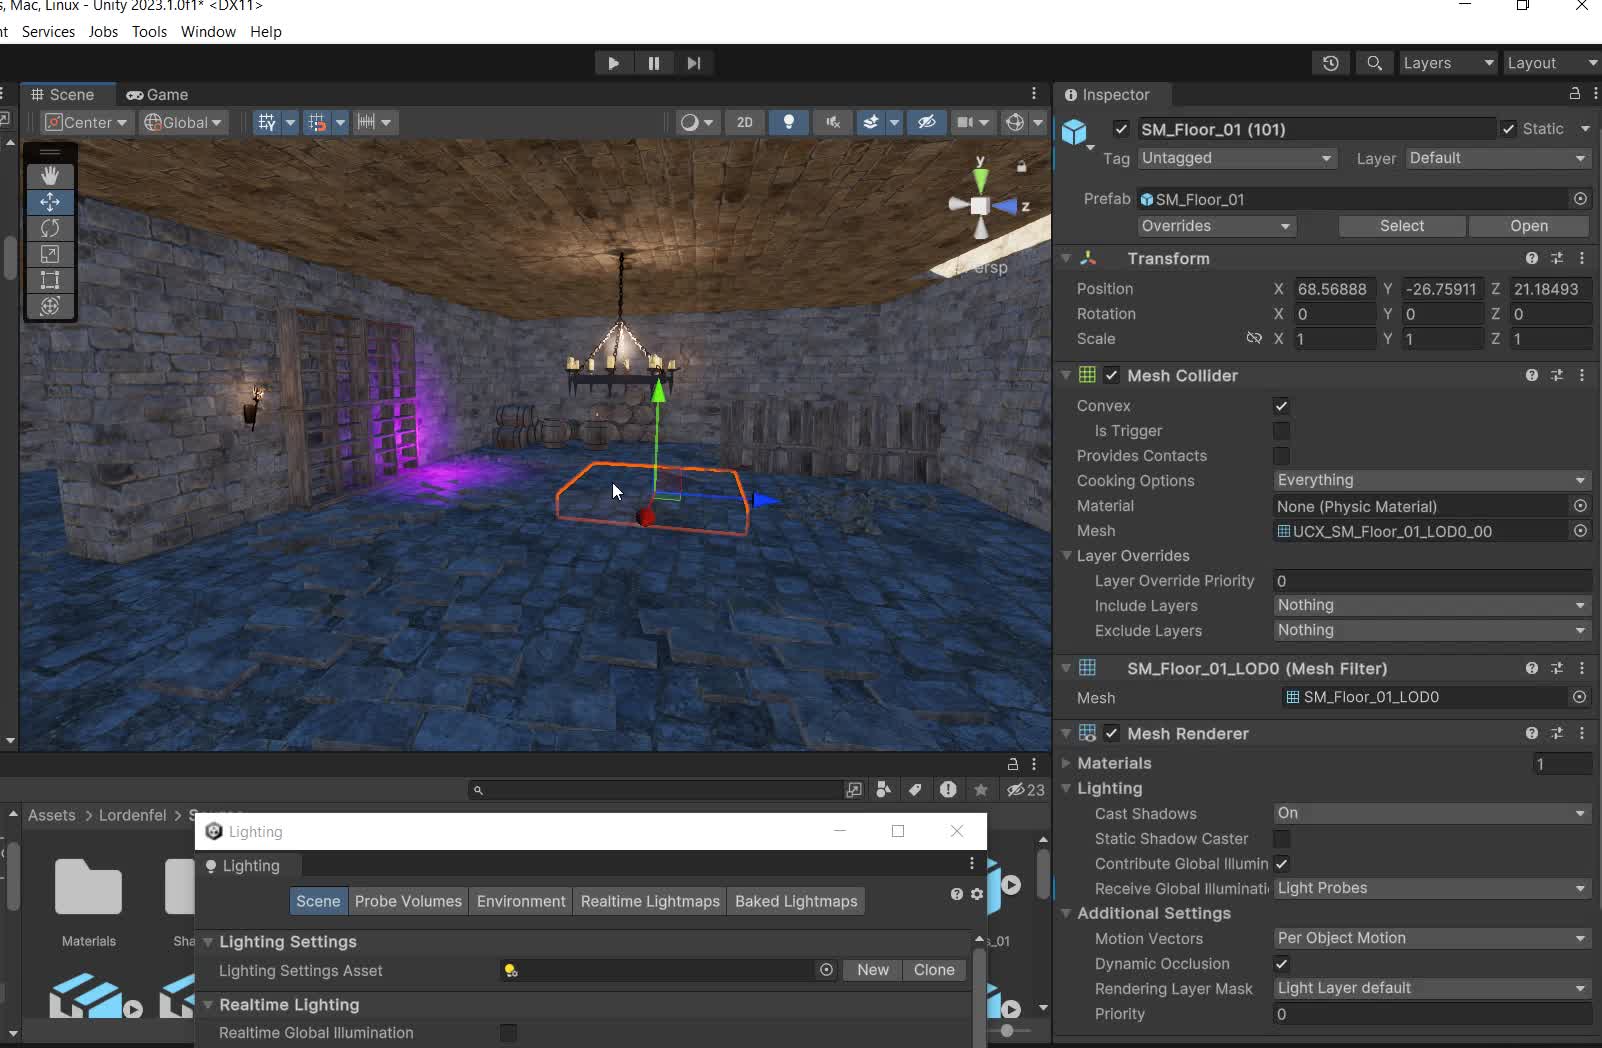Select the Rotate tool in the Scene toolbar
The image size is (1602, 1048).
click(50, 228)
